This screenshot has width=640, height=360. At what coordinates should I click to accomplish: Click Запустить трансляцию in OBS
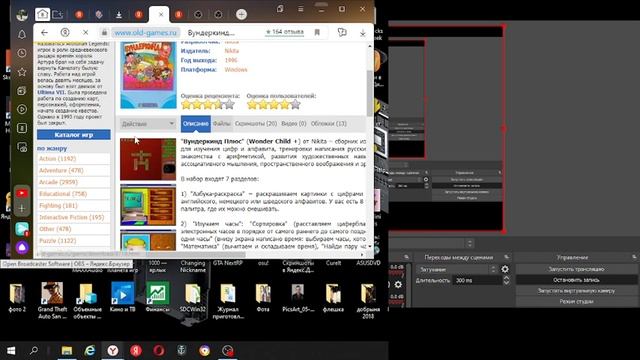[x=576, y=269]
